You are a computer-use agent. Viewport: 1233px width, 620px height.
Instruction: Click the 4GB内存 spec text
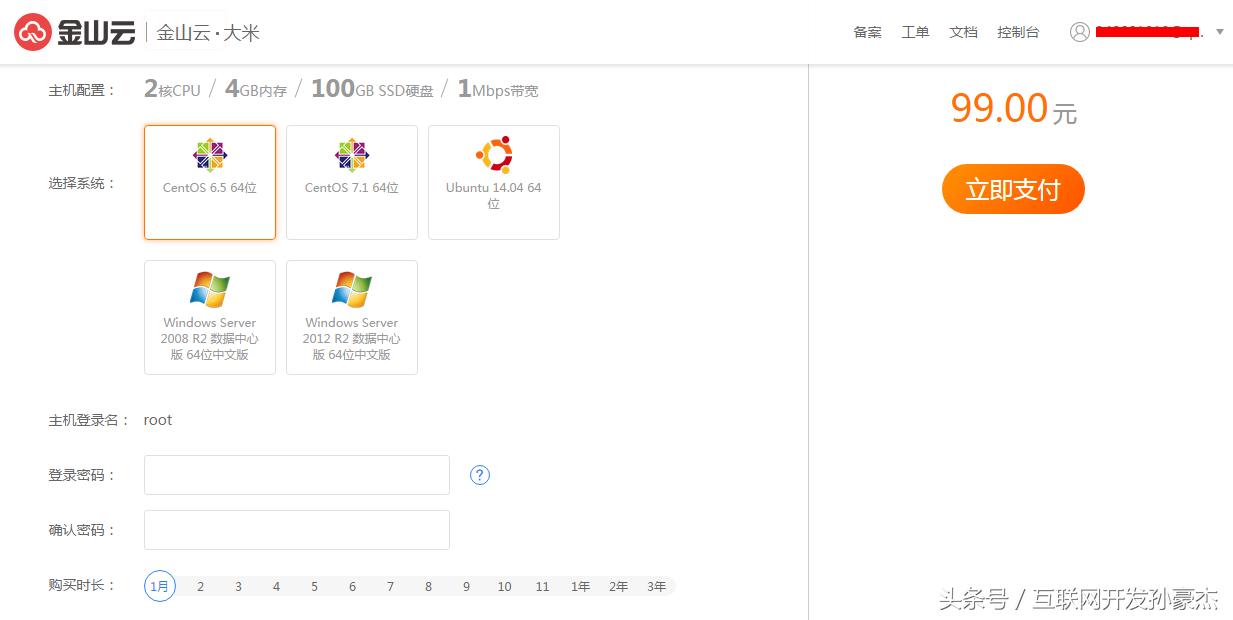(256, 89)
